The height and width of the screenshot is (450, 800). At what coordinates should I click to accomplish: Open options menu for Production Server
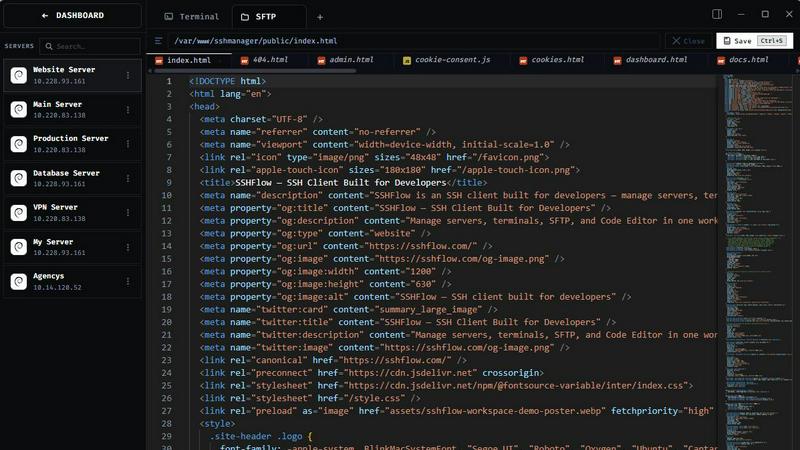(128, 144)
